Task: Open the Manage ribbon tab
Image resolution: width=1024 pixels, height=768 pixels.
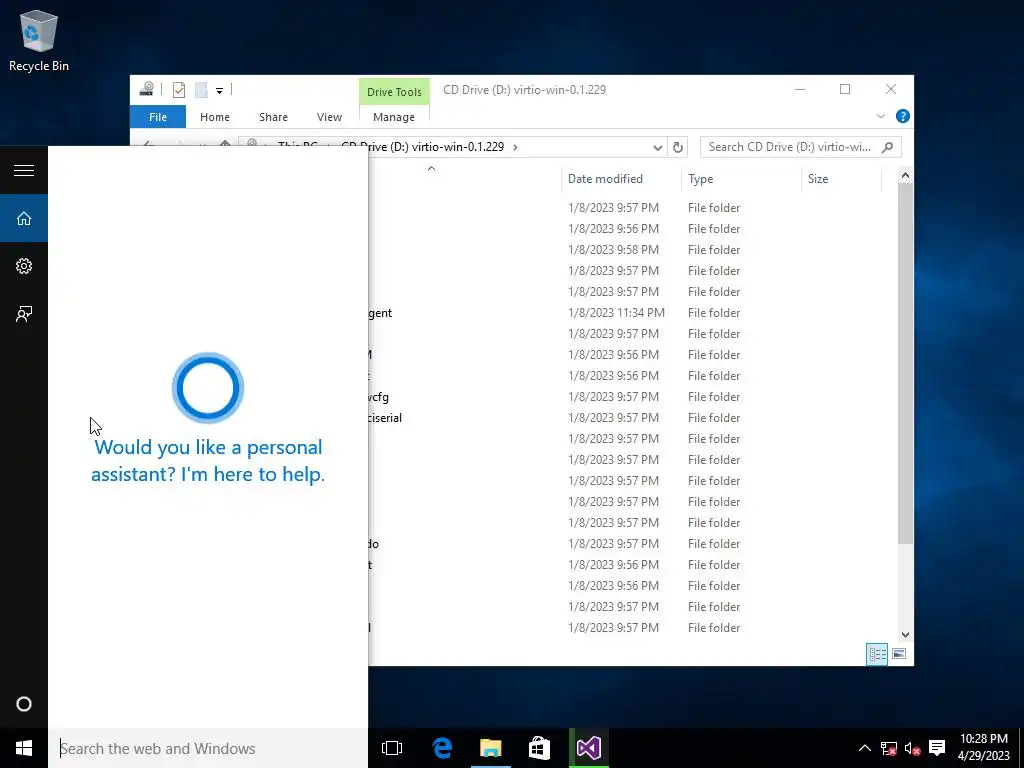Action: tap(394, 117)
